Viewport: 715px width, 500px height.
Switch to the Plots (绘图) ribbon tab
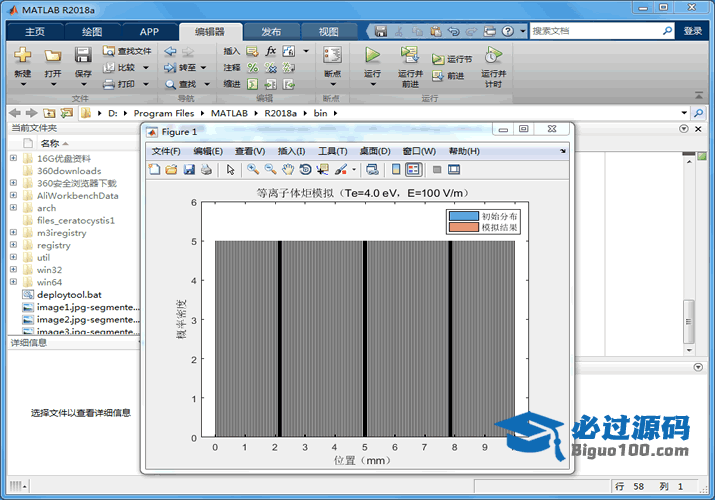point(91,31)
